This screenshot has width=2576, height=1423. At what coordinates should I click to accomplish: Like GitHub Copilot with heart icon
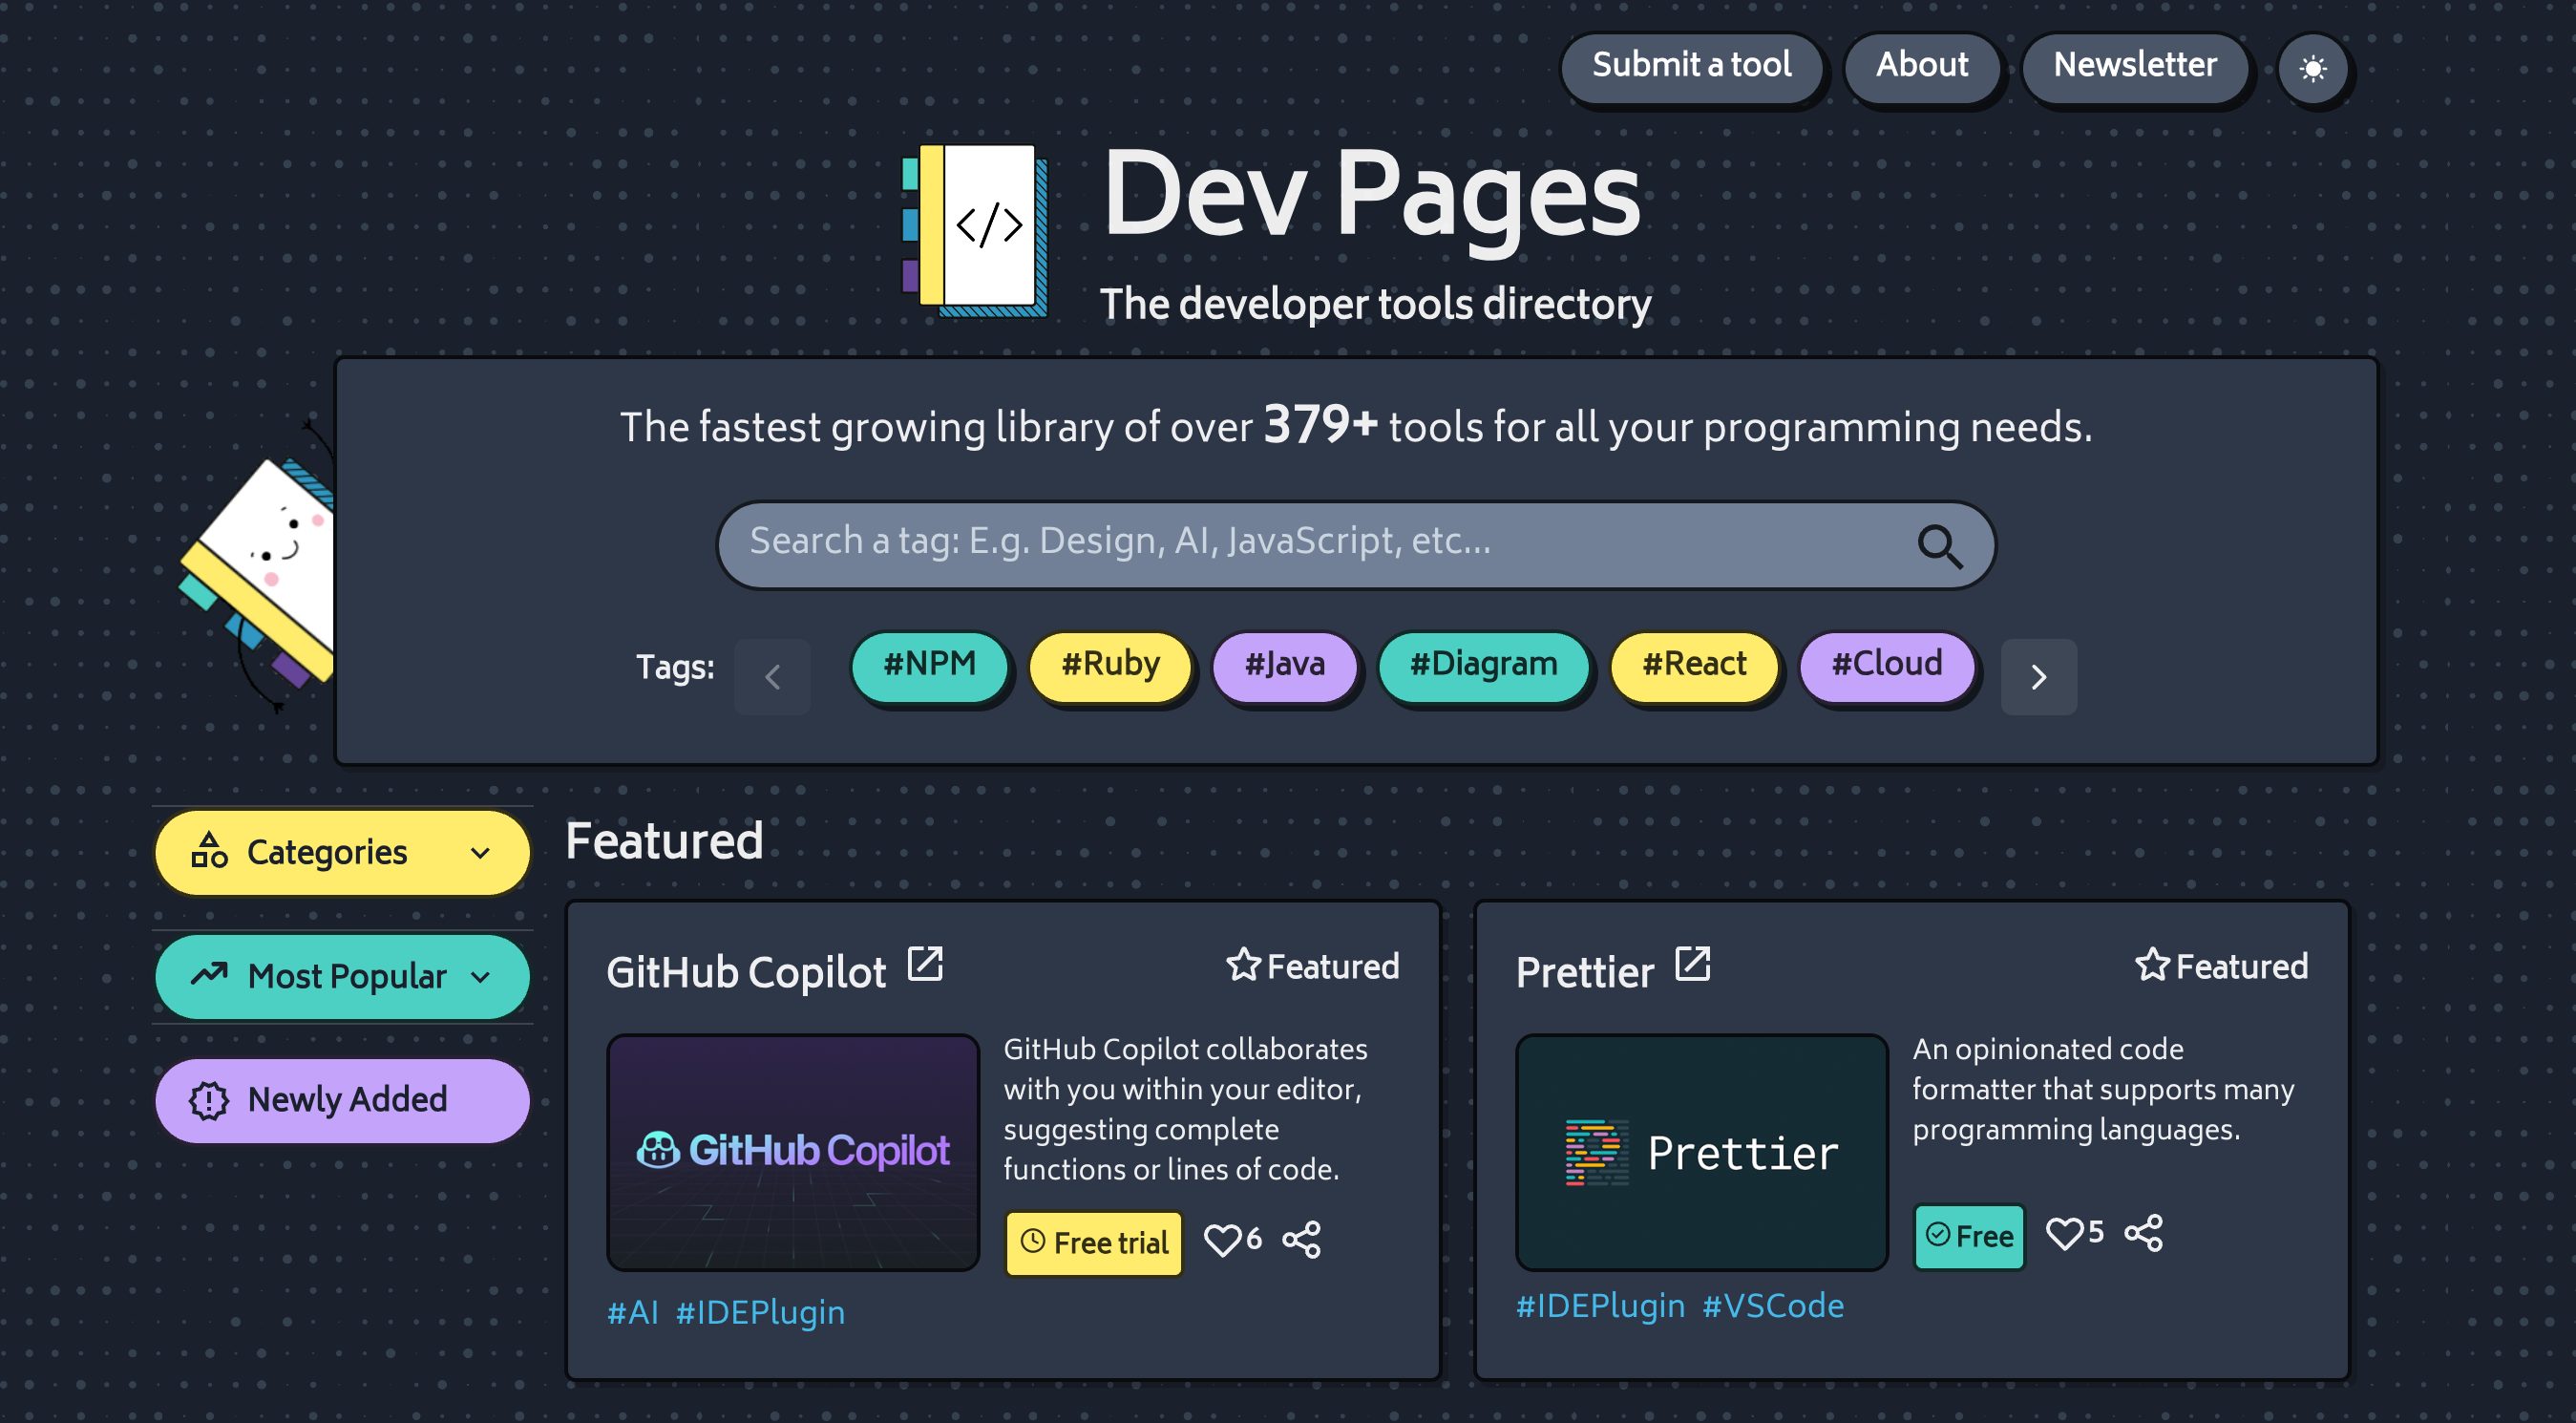[1221, 1240]
